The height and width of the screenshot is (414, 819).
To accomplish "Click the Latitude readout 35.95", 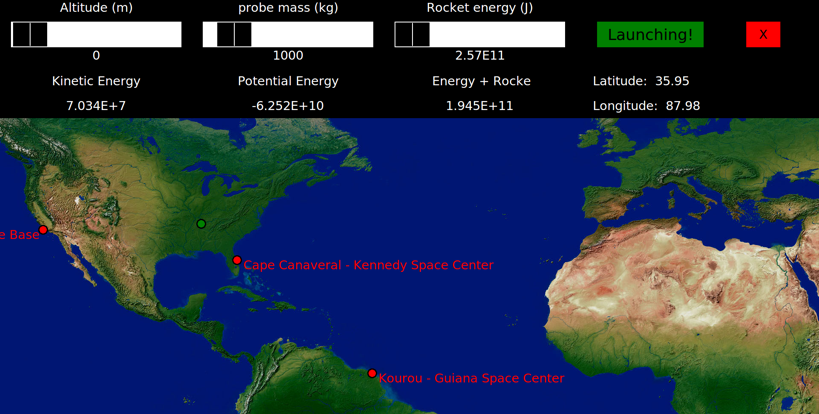I will [x=672, y=81].
